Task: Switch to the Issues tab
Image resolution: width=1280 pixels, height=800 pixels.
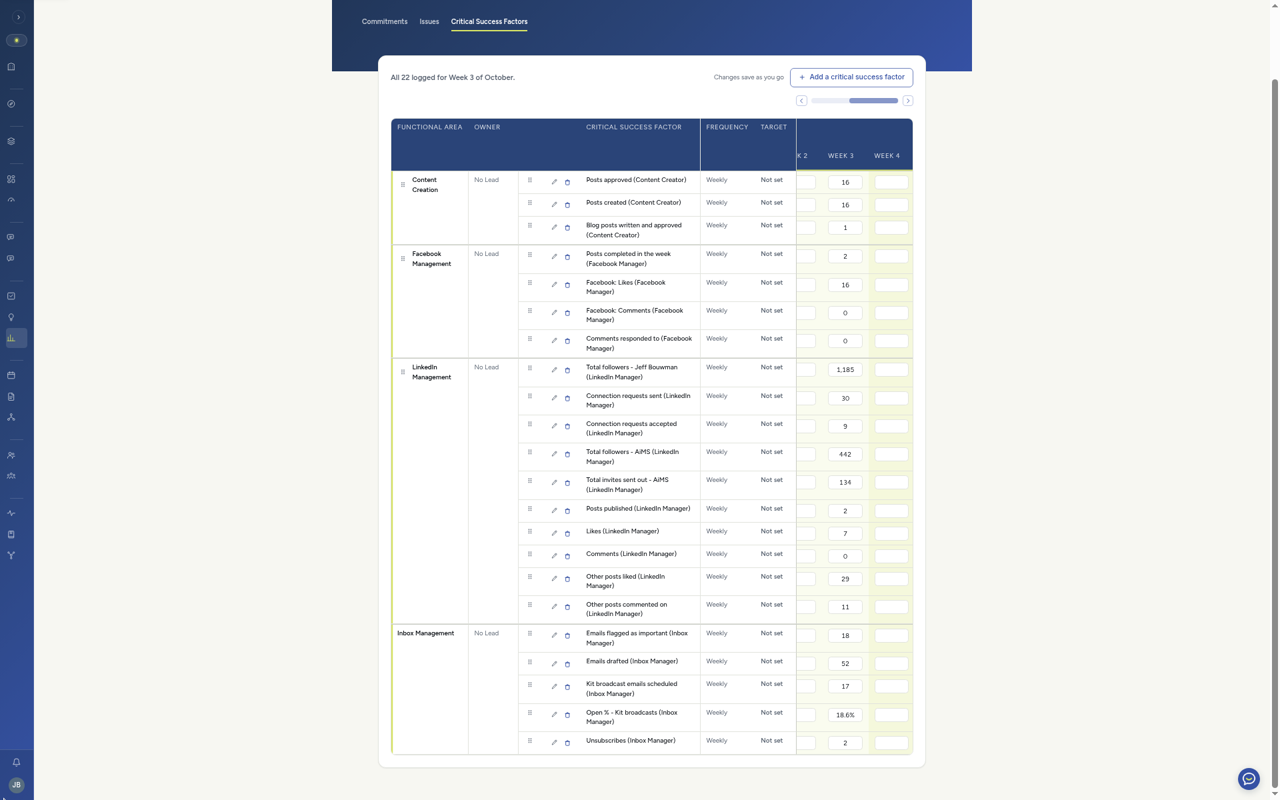Action: pyautogui.click(x=429, y=21)
